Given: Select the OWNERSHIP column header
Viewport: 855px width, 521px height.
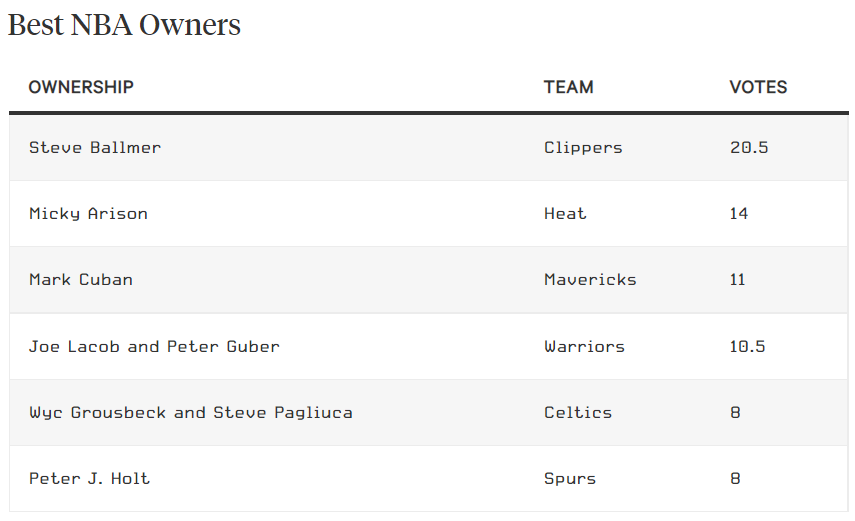Looking at the screenshot, I should [x=81, y=87].
